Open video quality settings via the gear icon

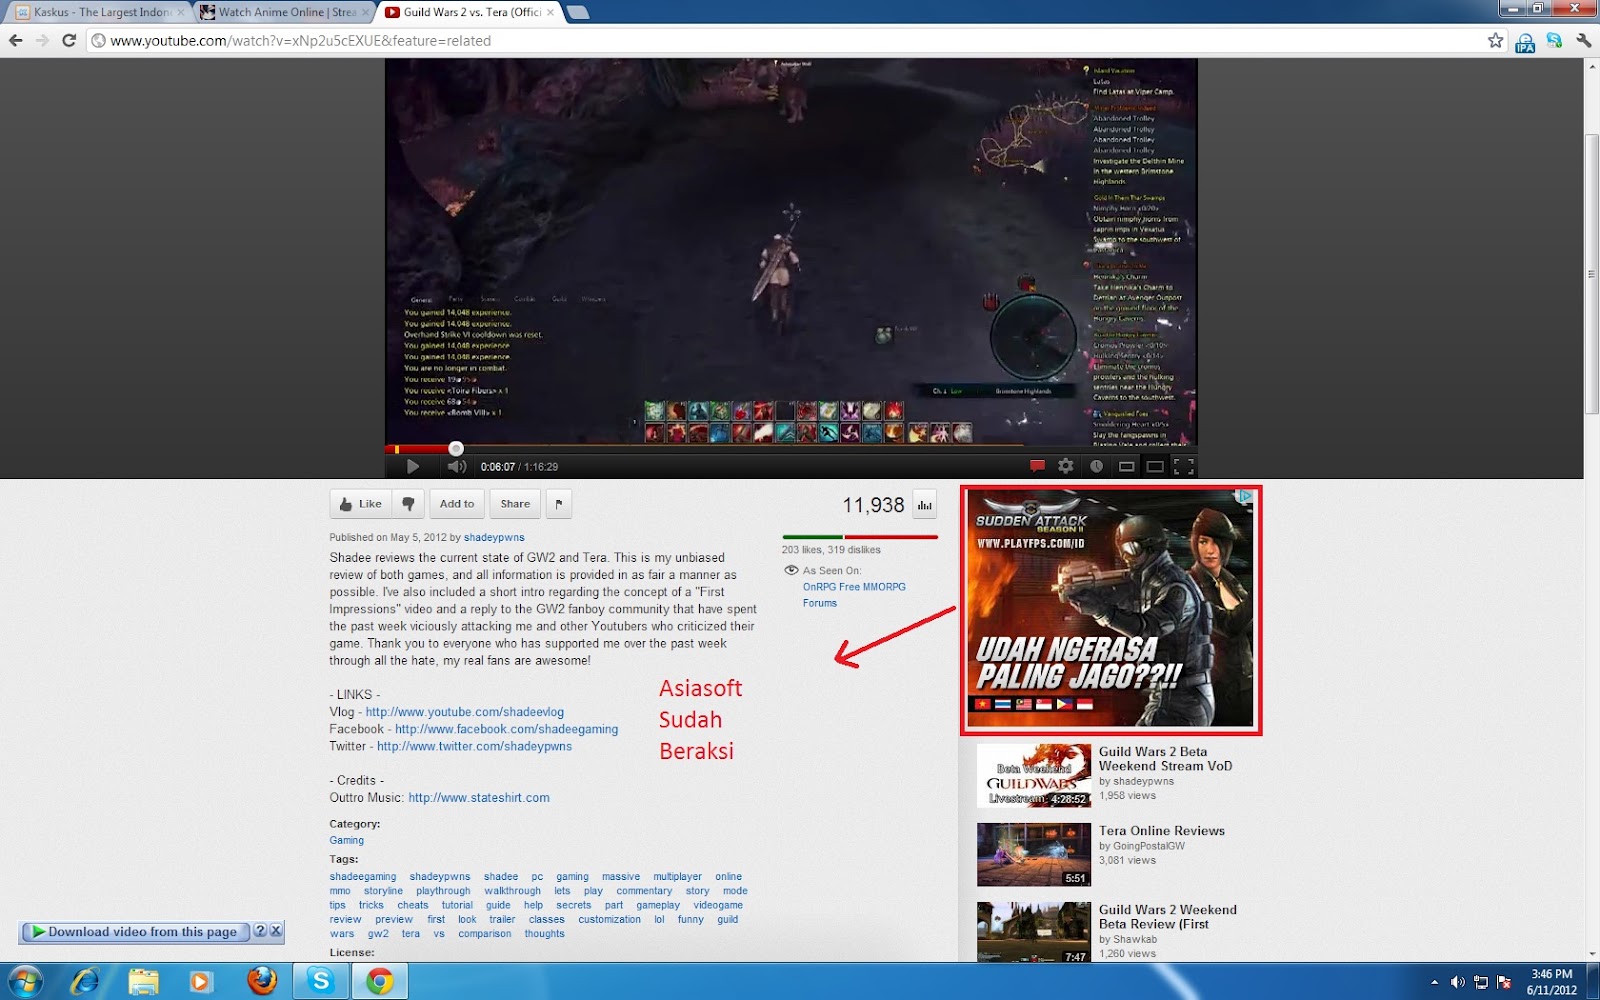(1066, 466)
